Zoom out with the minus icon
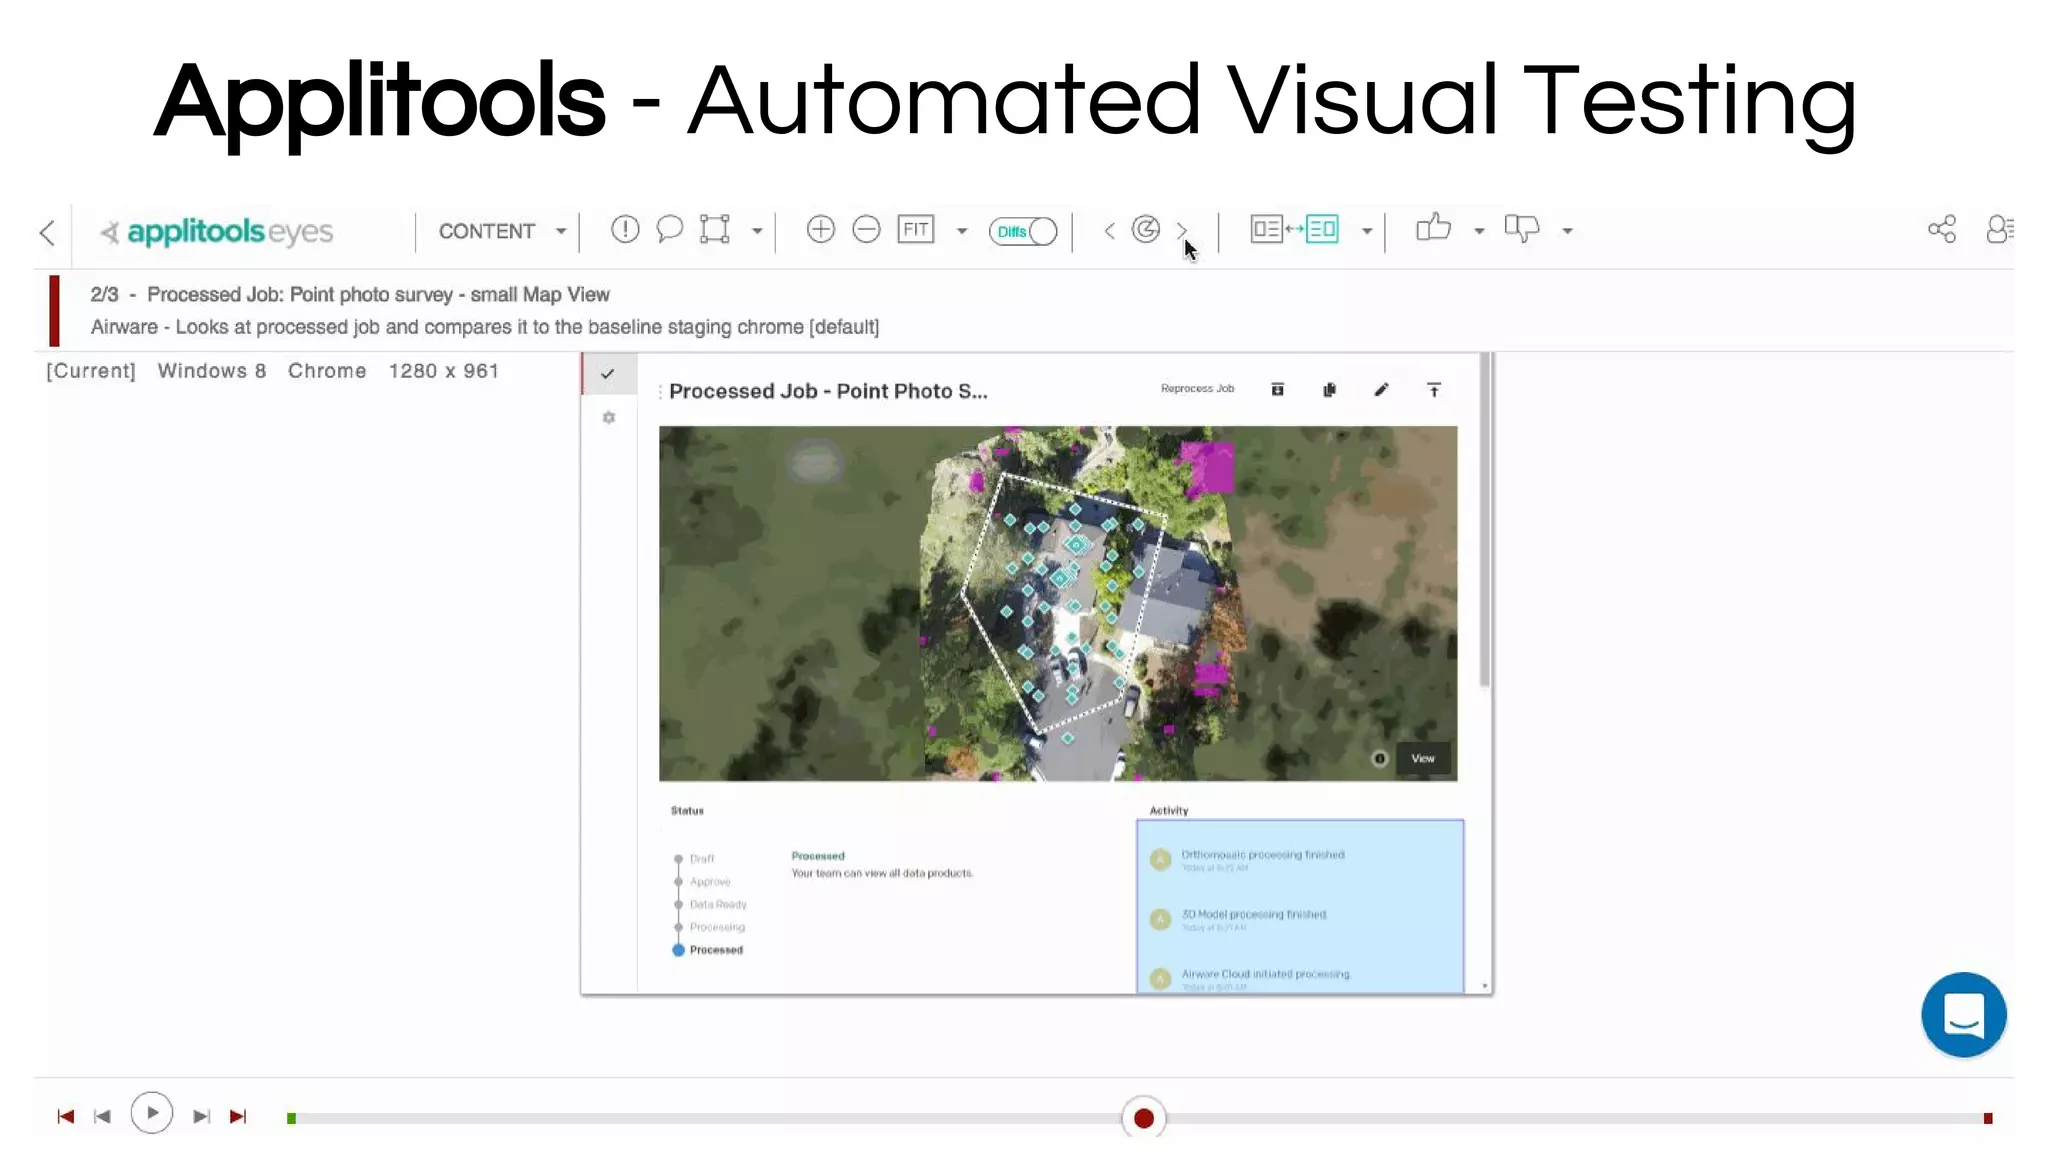 pos(866,229)
